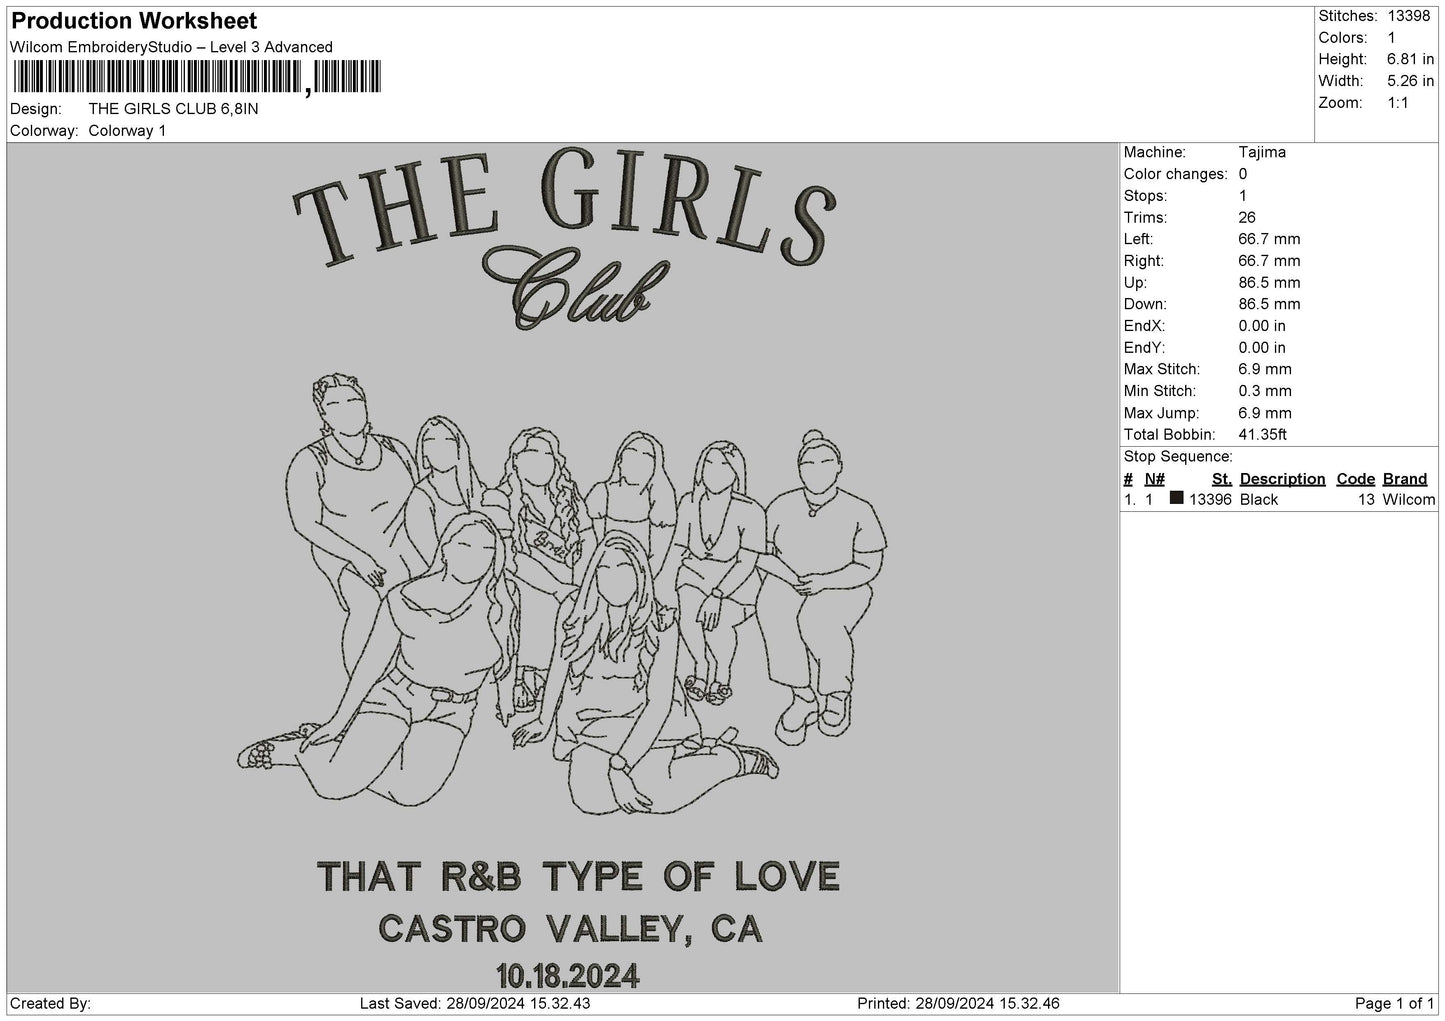Click the Machine value 'Tajima'
Screen dimensions: 1445x1021
tap(1262, 152)
